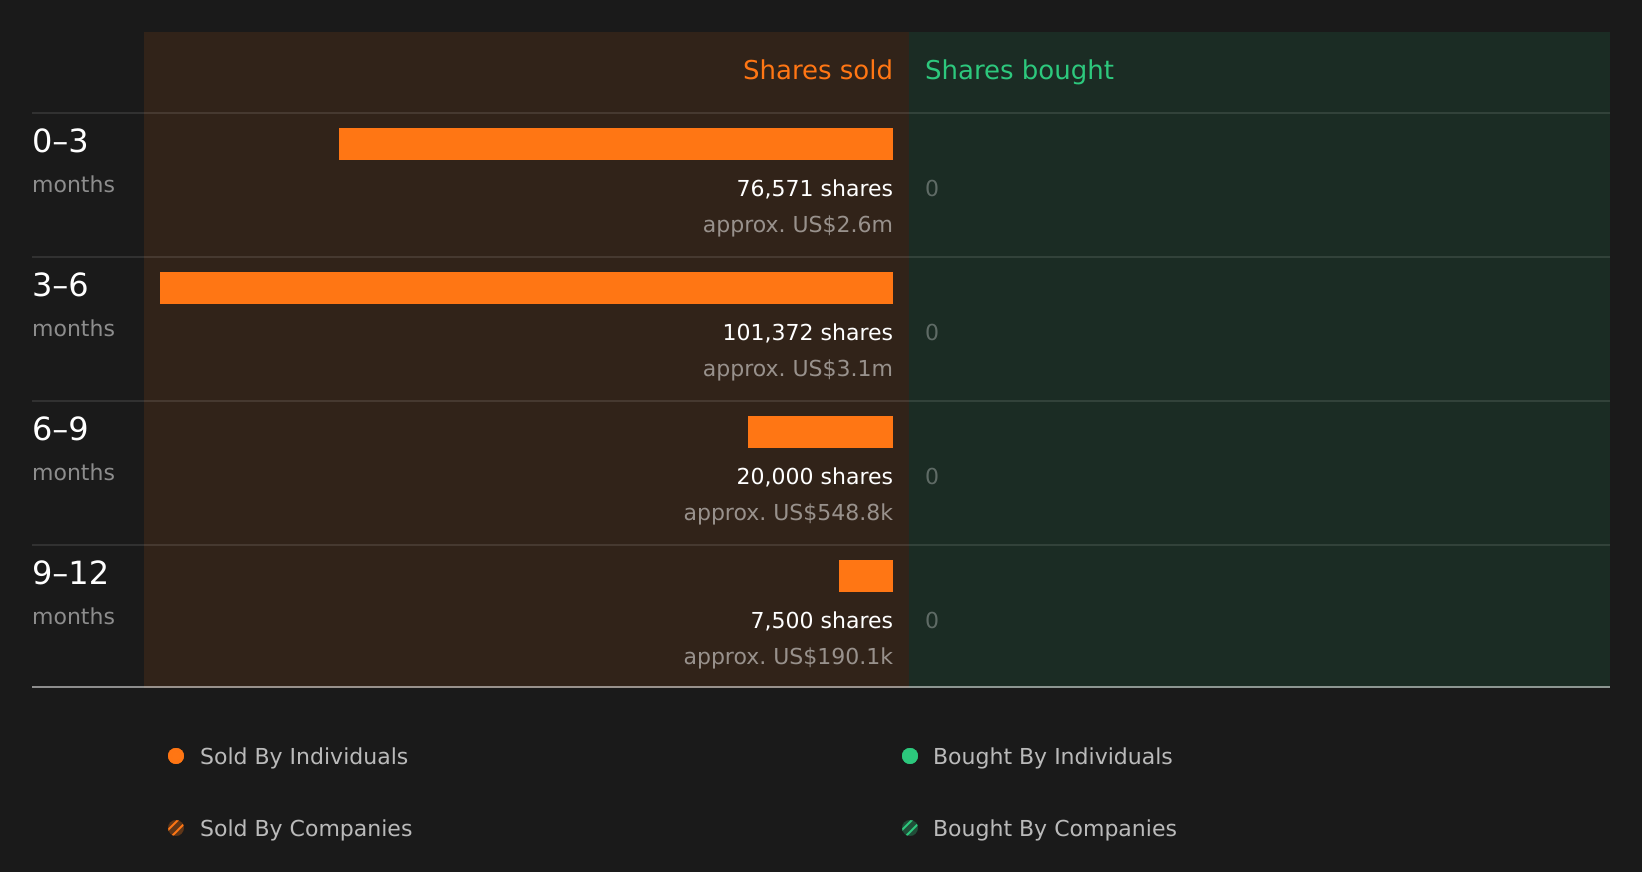
Task: Click the 9–12 months orange sold bar
Action: 866,576
